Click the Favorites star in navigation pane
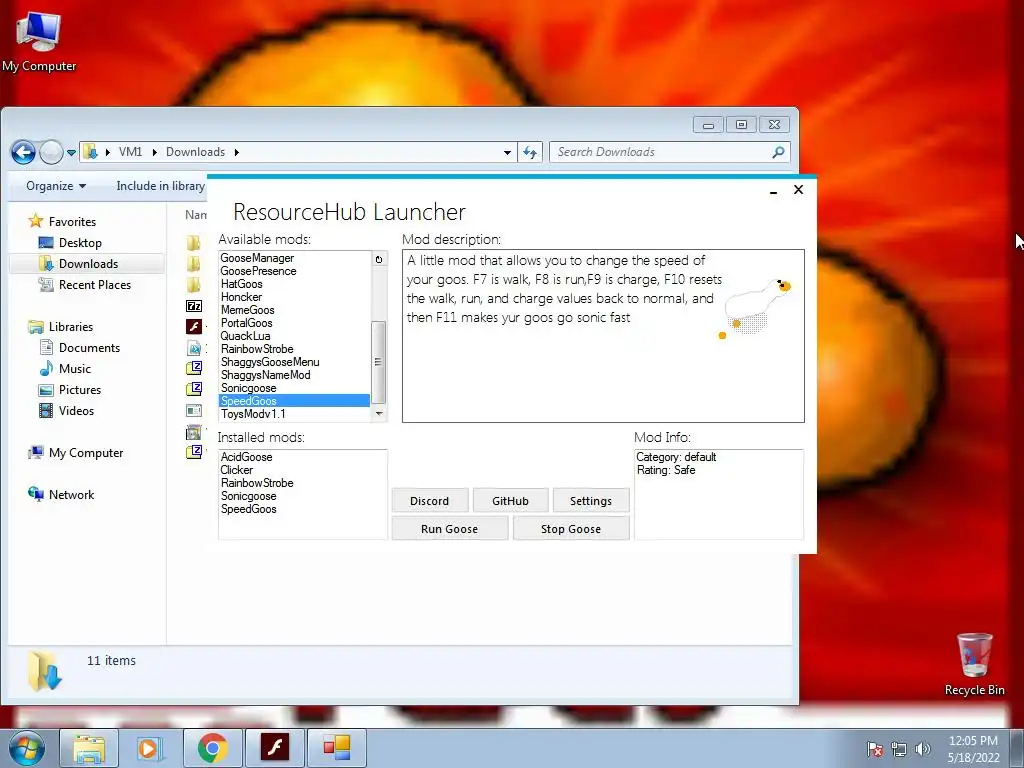The image size is (1024, 768). [36, 221]
